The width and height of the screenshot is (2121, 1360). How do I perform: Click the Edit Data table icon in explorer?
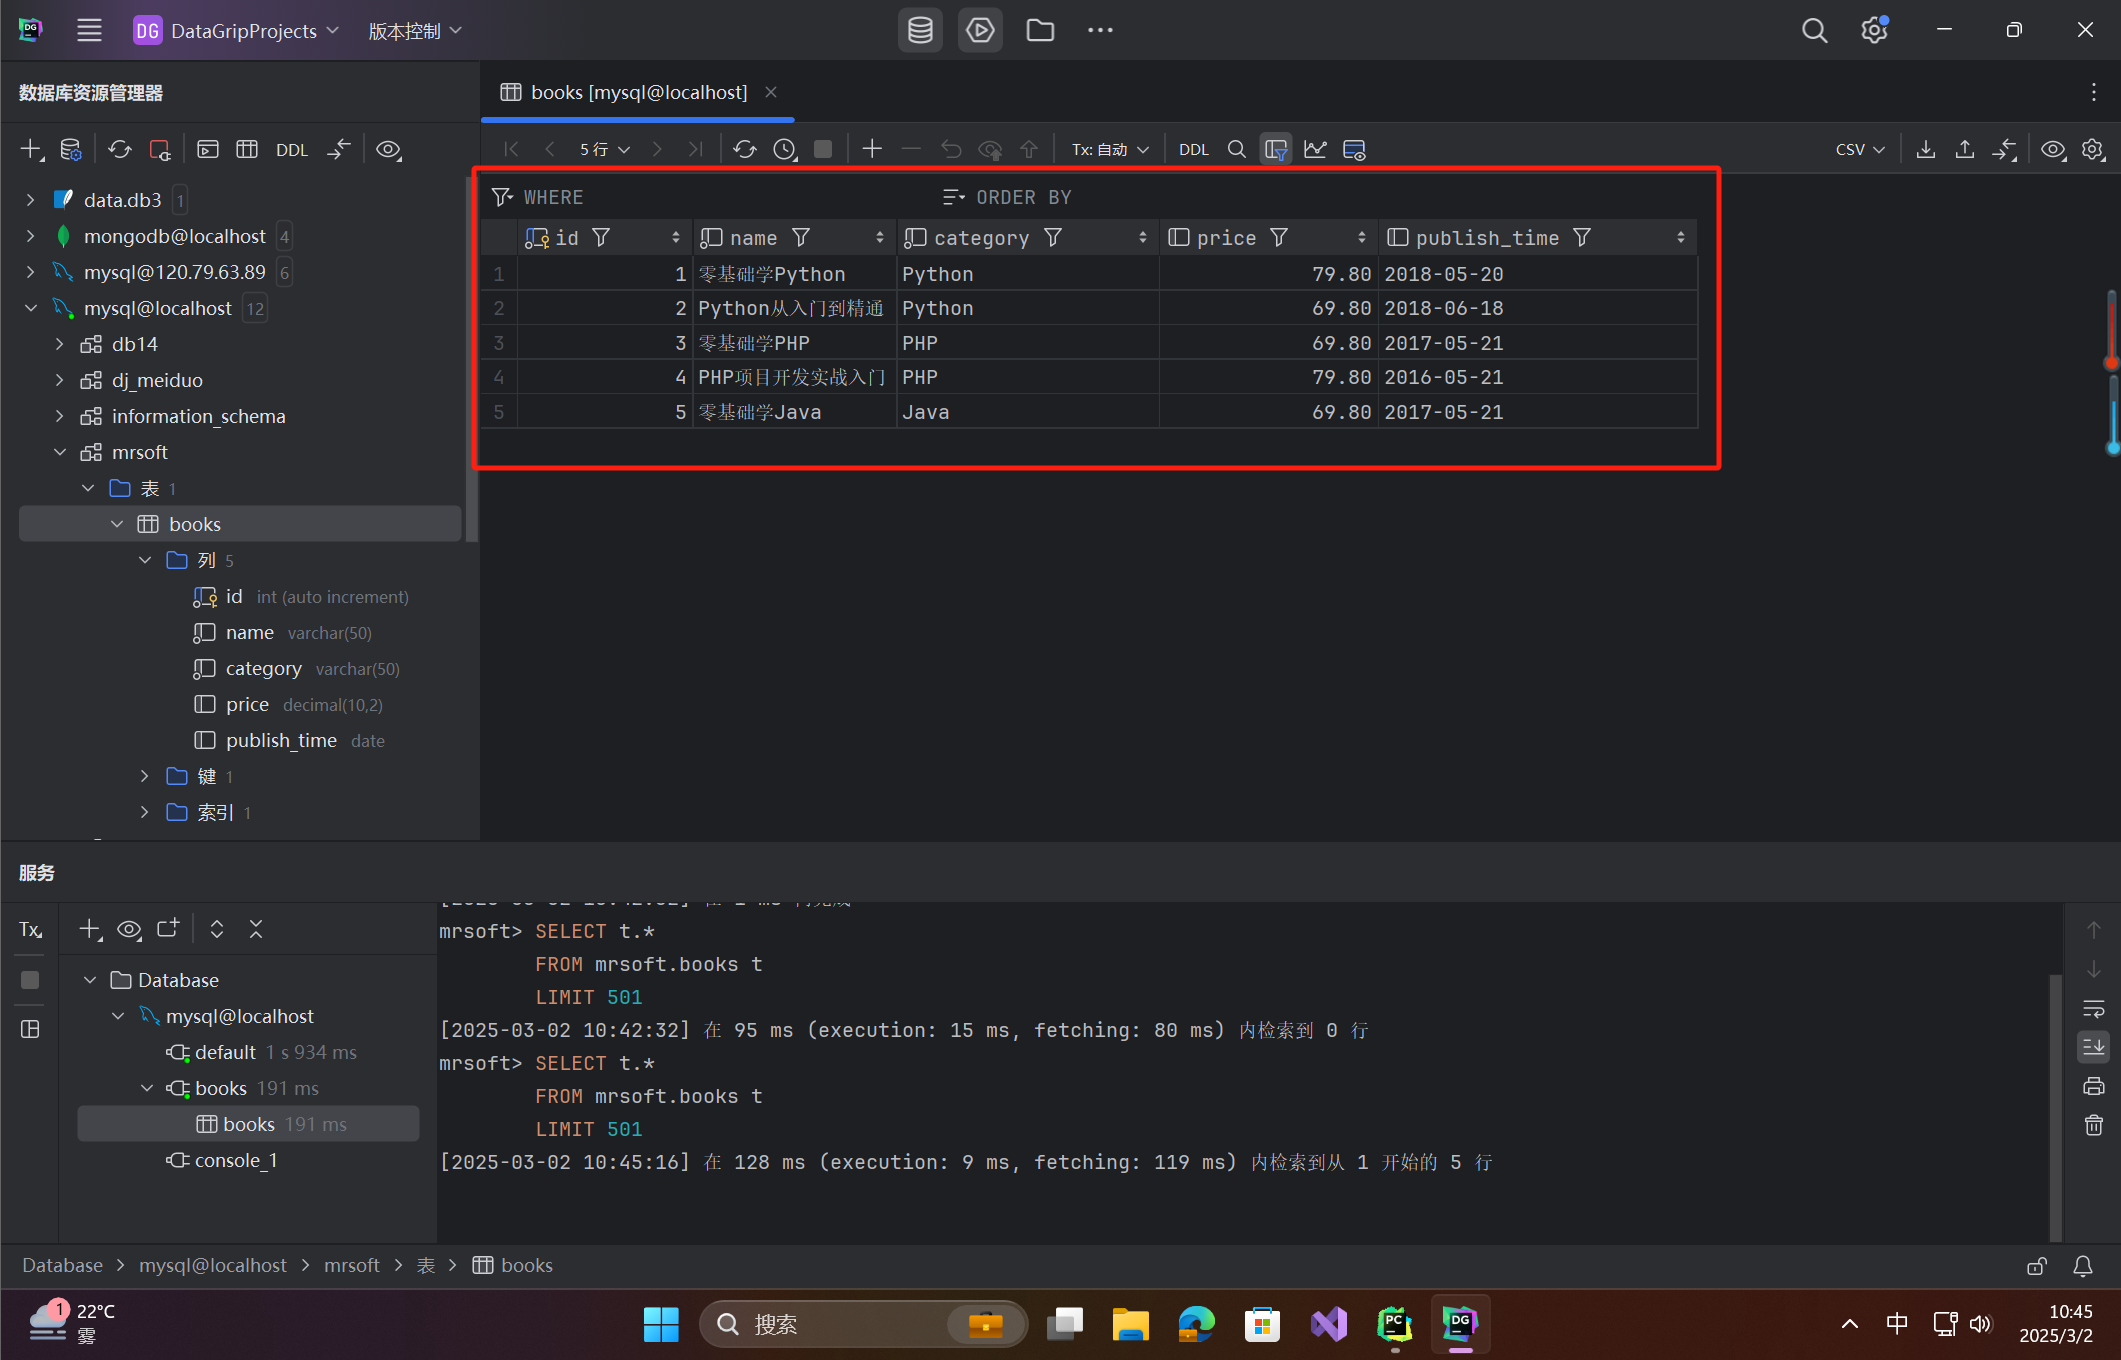pyautogui.click(x=247, y=150)
